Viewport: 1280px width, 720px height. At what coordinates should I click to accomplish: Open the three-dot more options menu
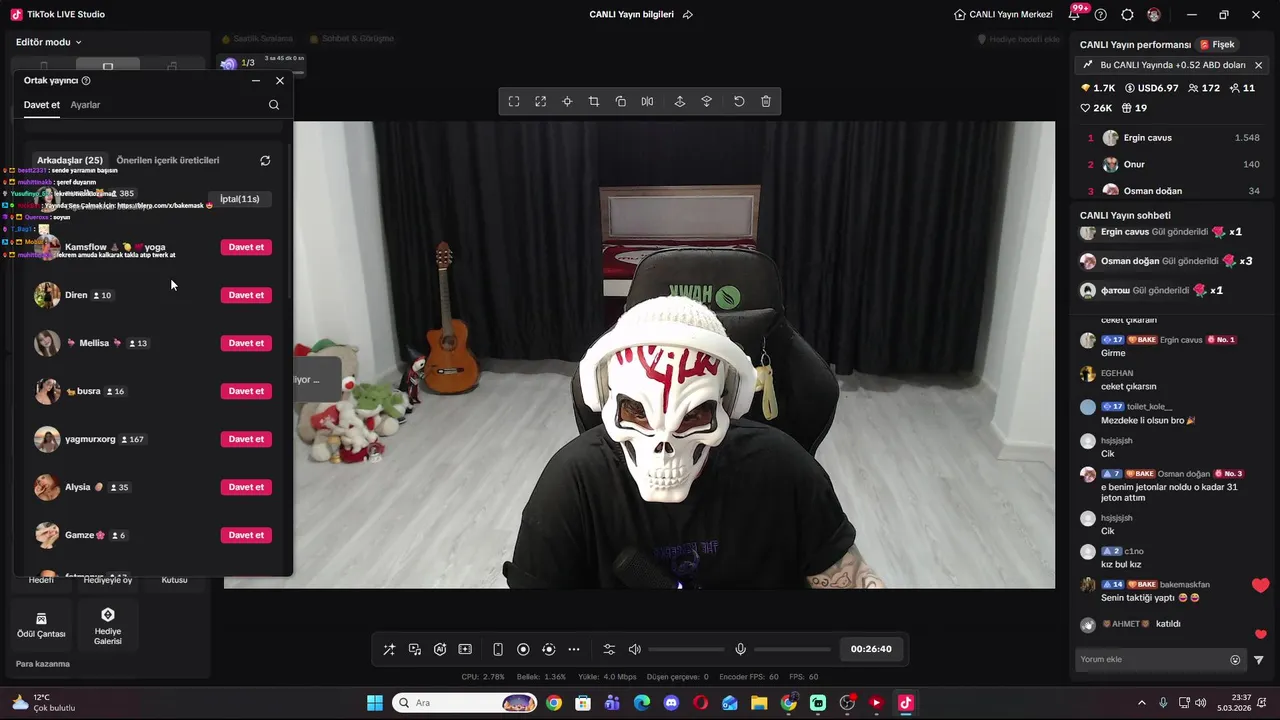(574, 649)
